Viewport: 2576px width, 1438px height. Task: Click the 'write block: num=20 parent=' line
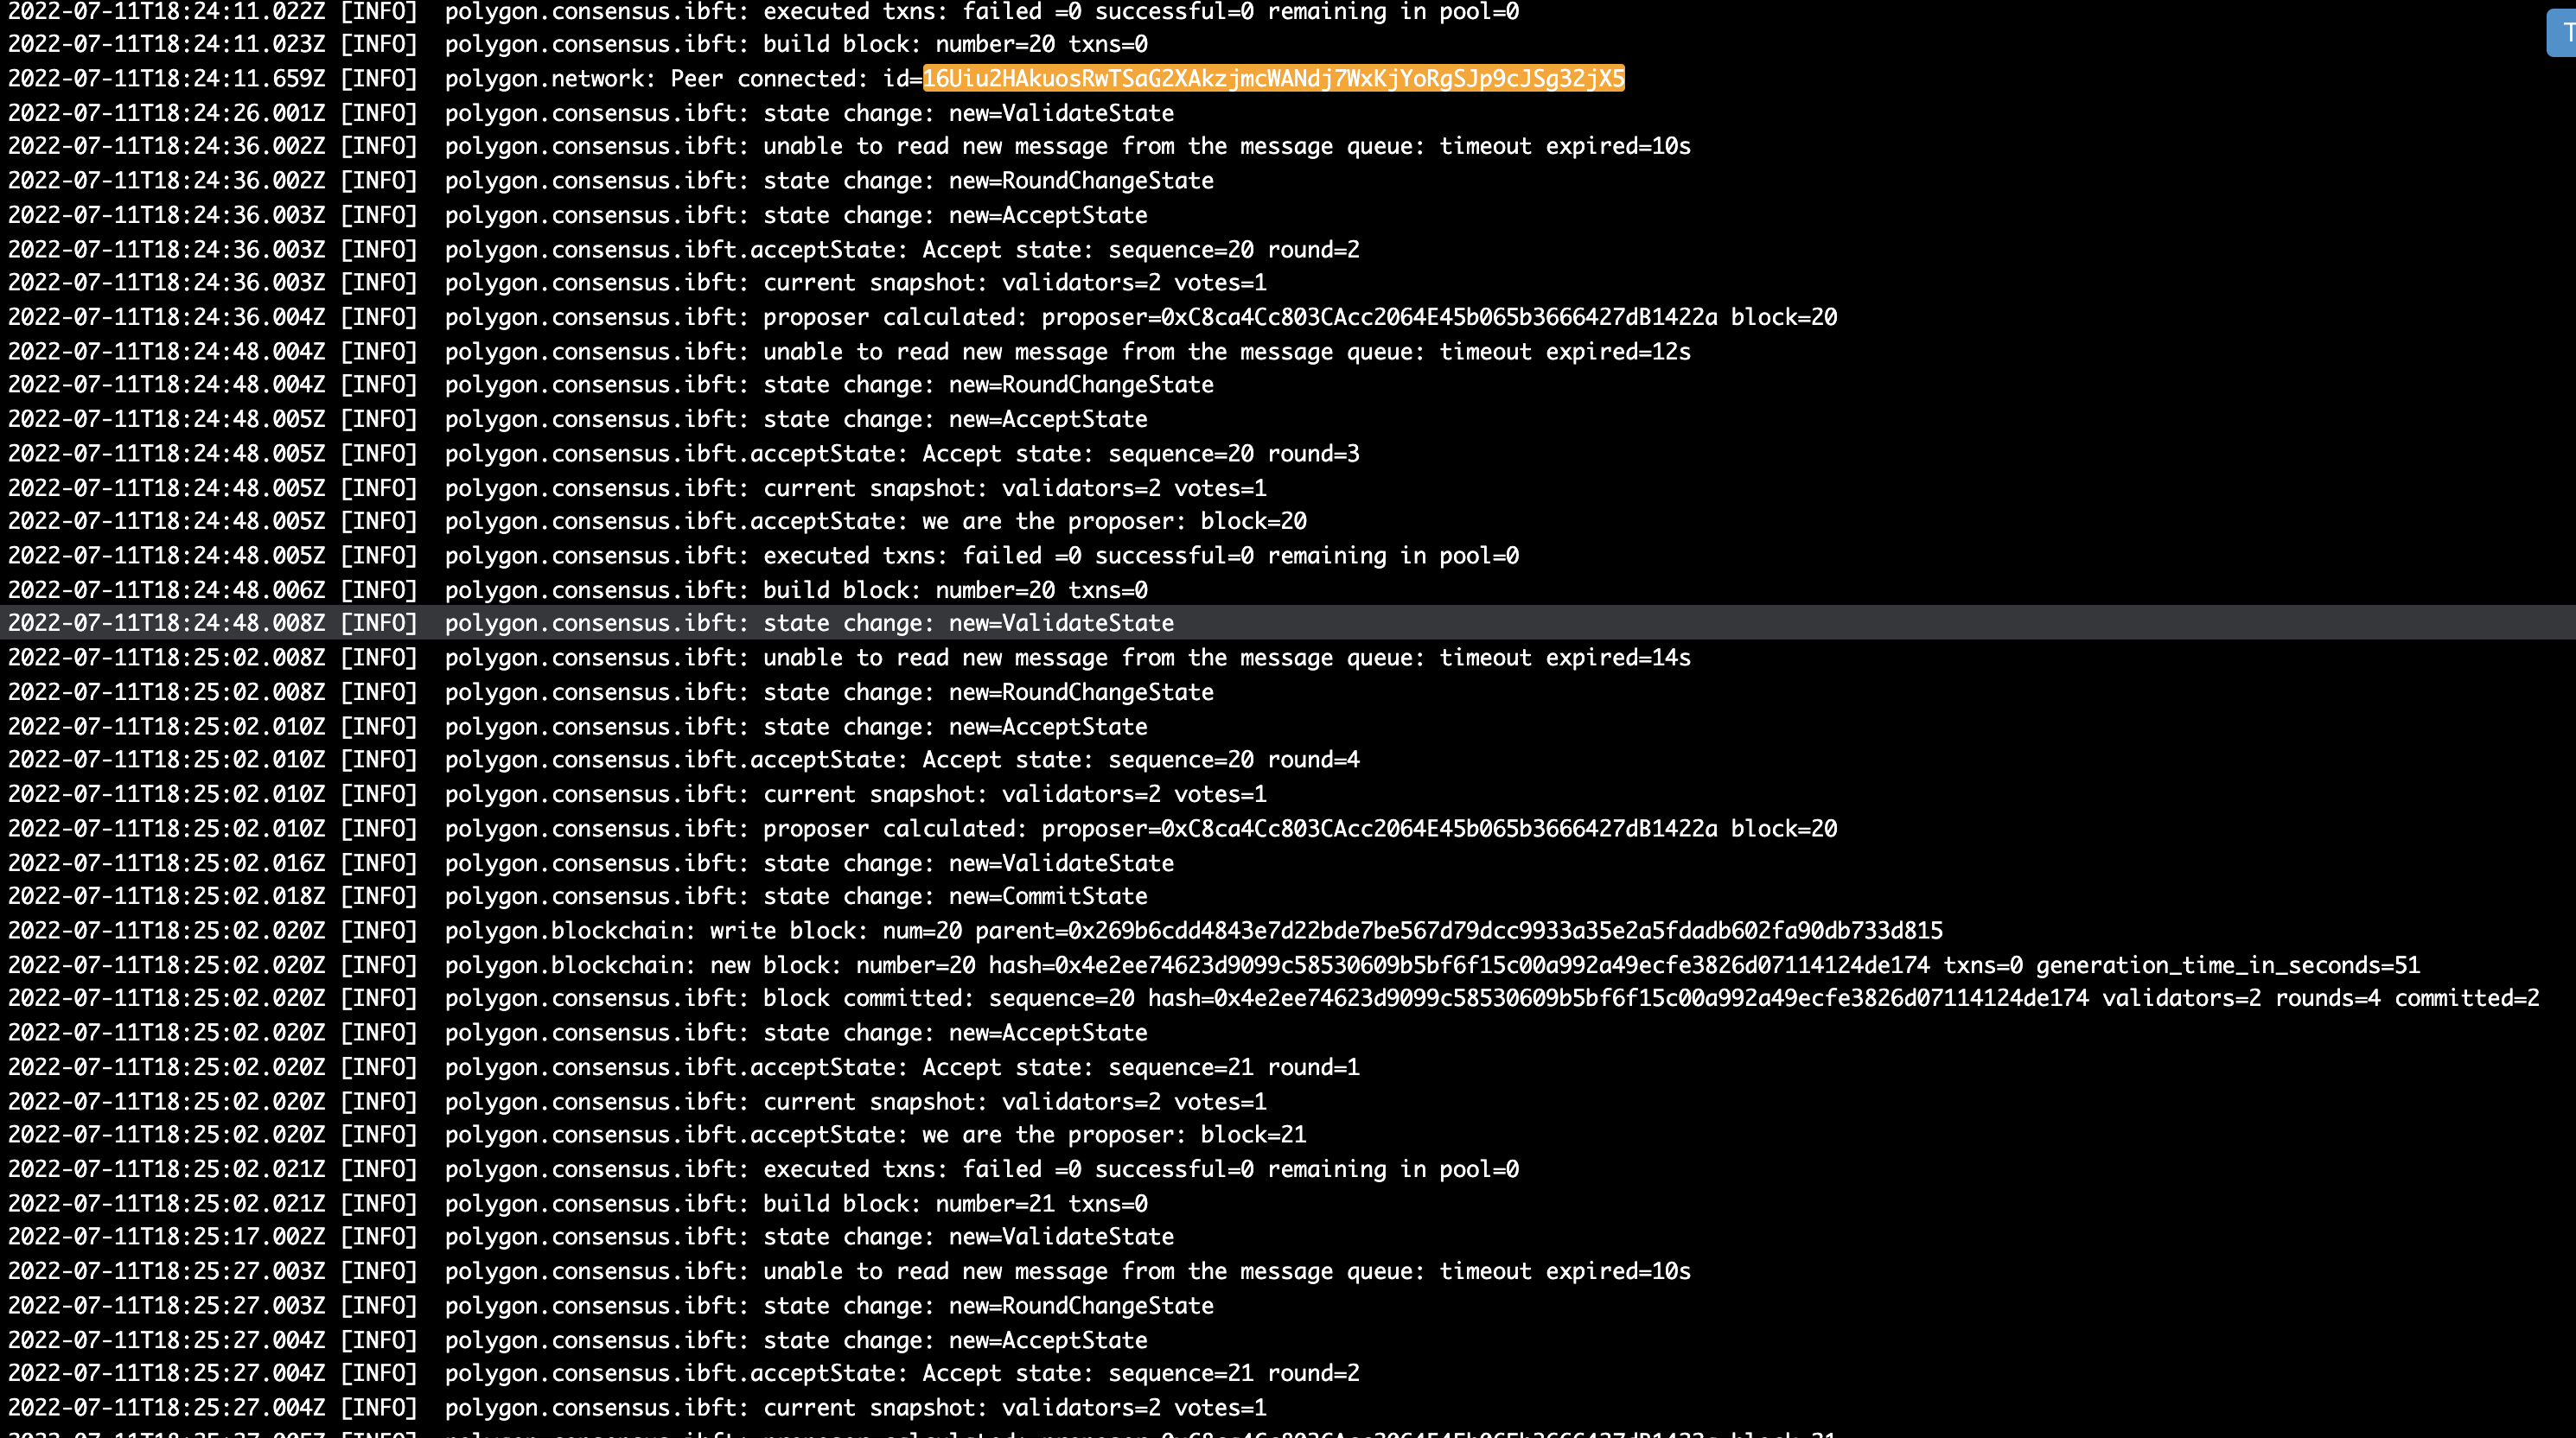[x=975, y=930]
